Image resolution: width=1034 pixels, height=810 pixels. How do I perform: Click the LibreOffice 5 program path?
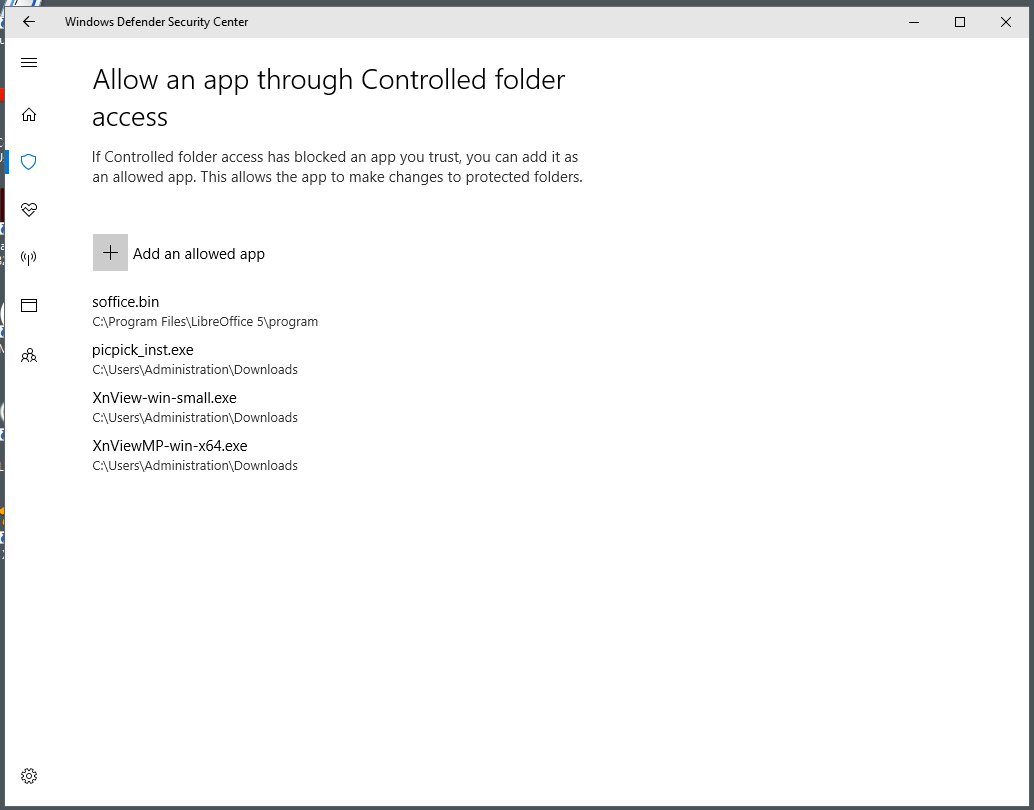[x=205, y=322]
